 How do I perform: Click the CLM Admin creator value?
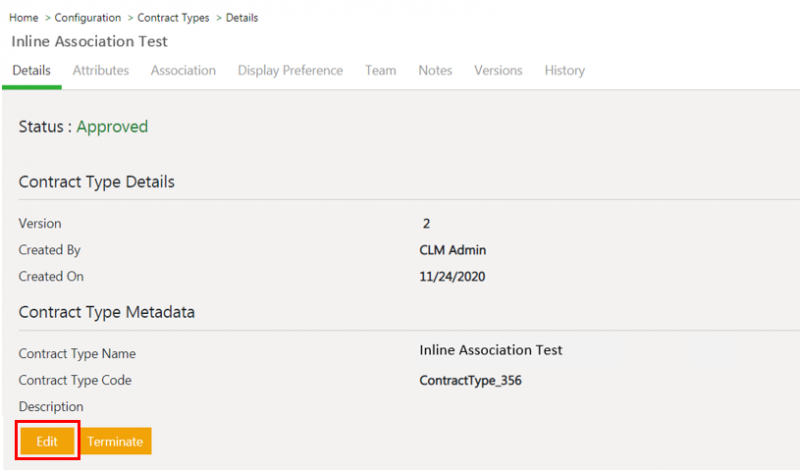click(453, 250)
